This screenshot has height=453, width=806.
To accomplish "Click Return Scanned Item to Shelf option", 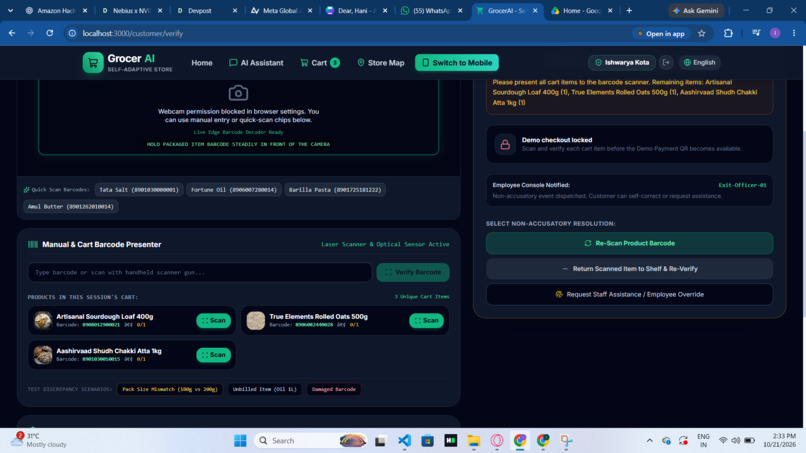I will 629,269.
